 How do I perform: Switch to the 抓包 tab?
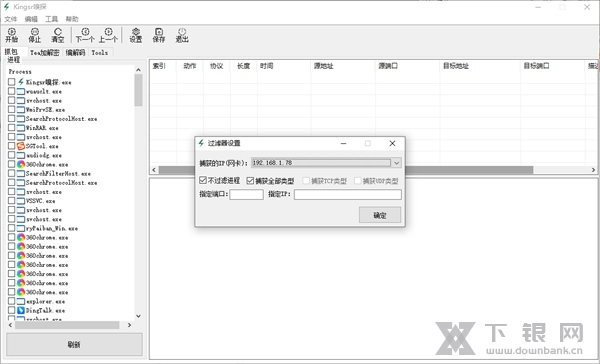coord(11,52)
